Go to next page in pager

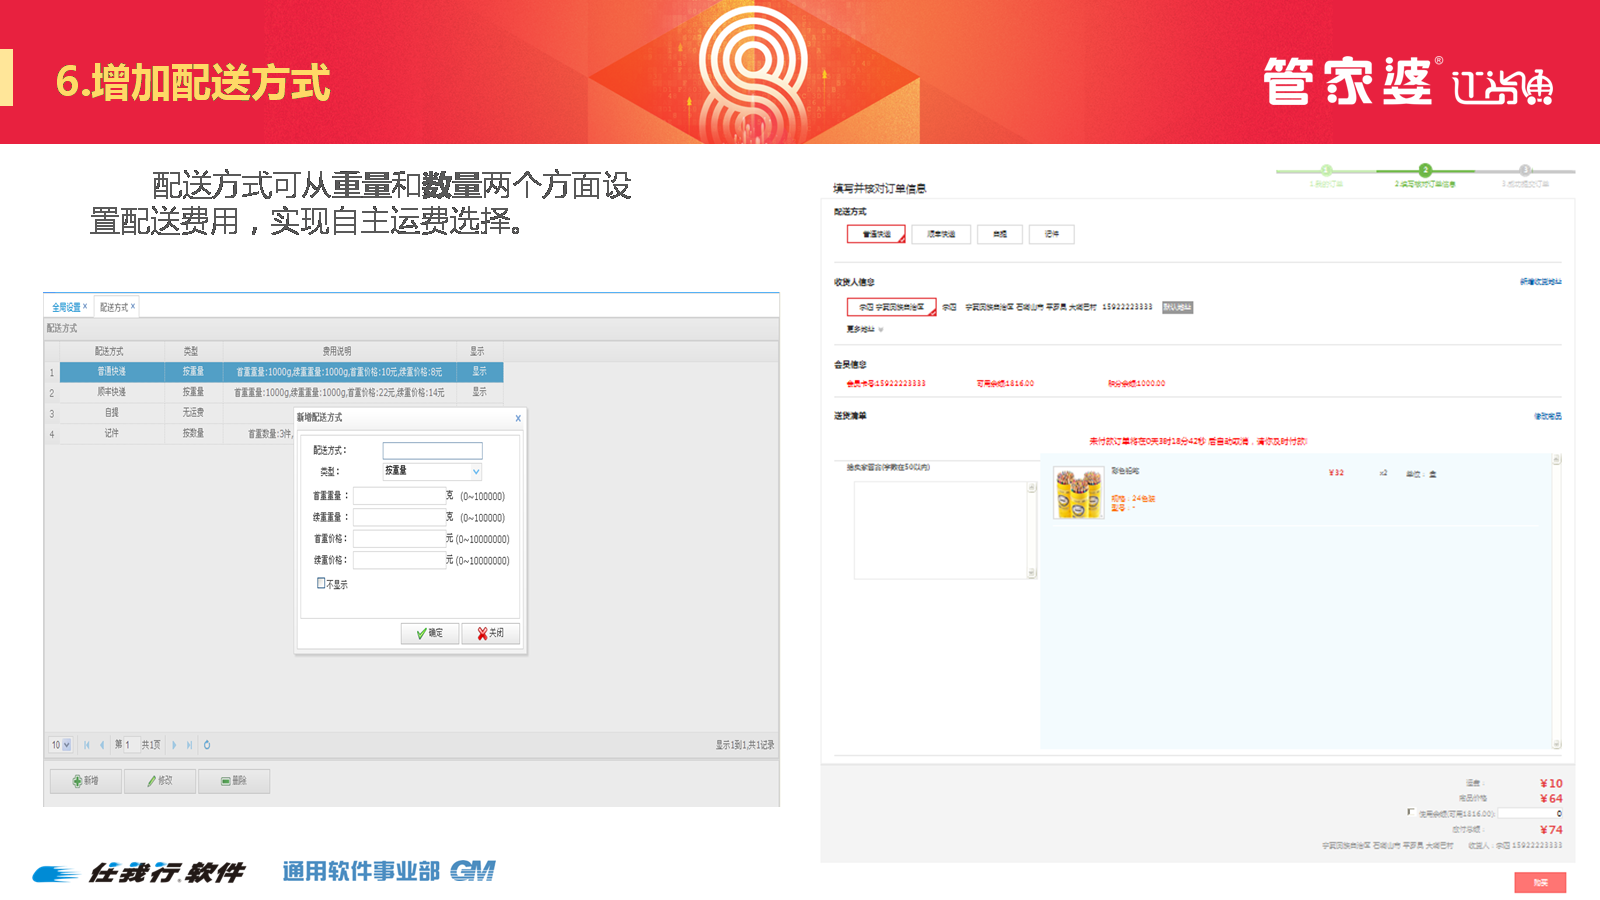(x=174, y=745)
